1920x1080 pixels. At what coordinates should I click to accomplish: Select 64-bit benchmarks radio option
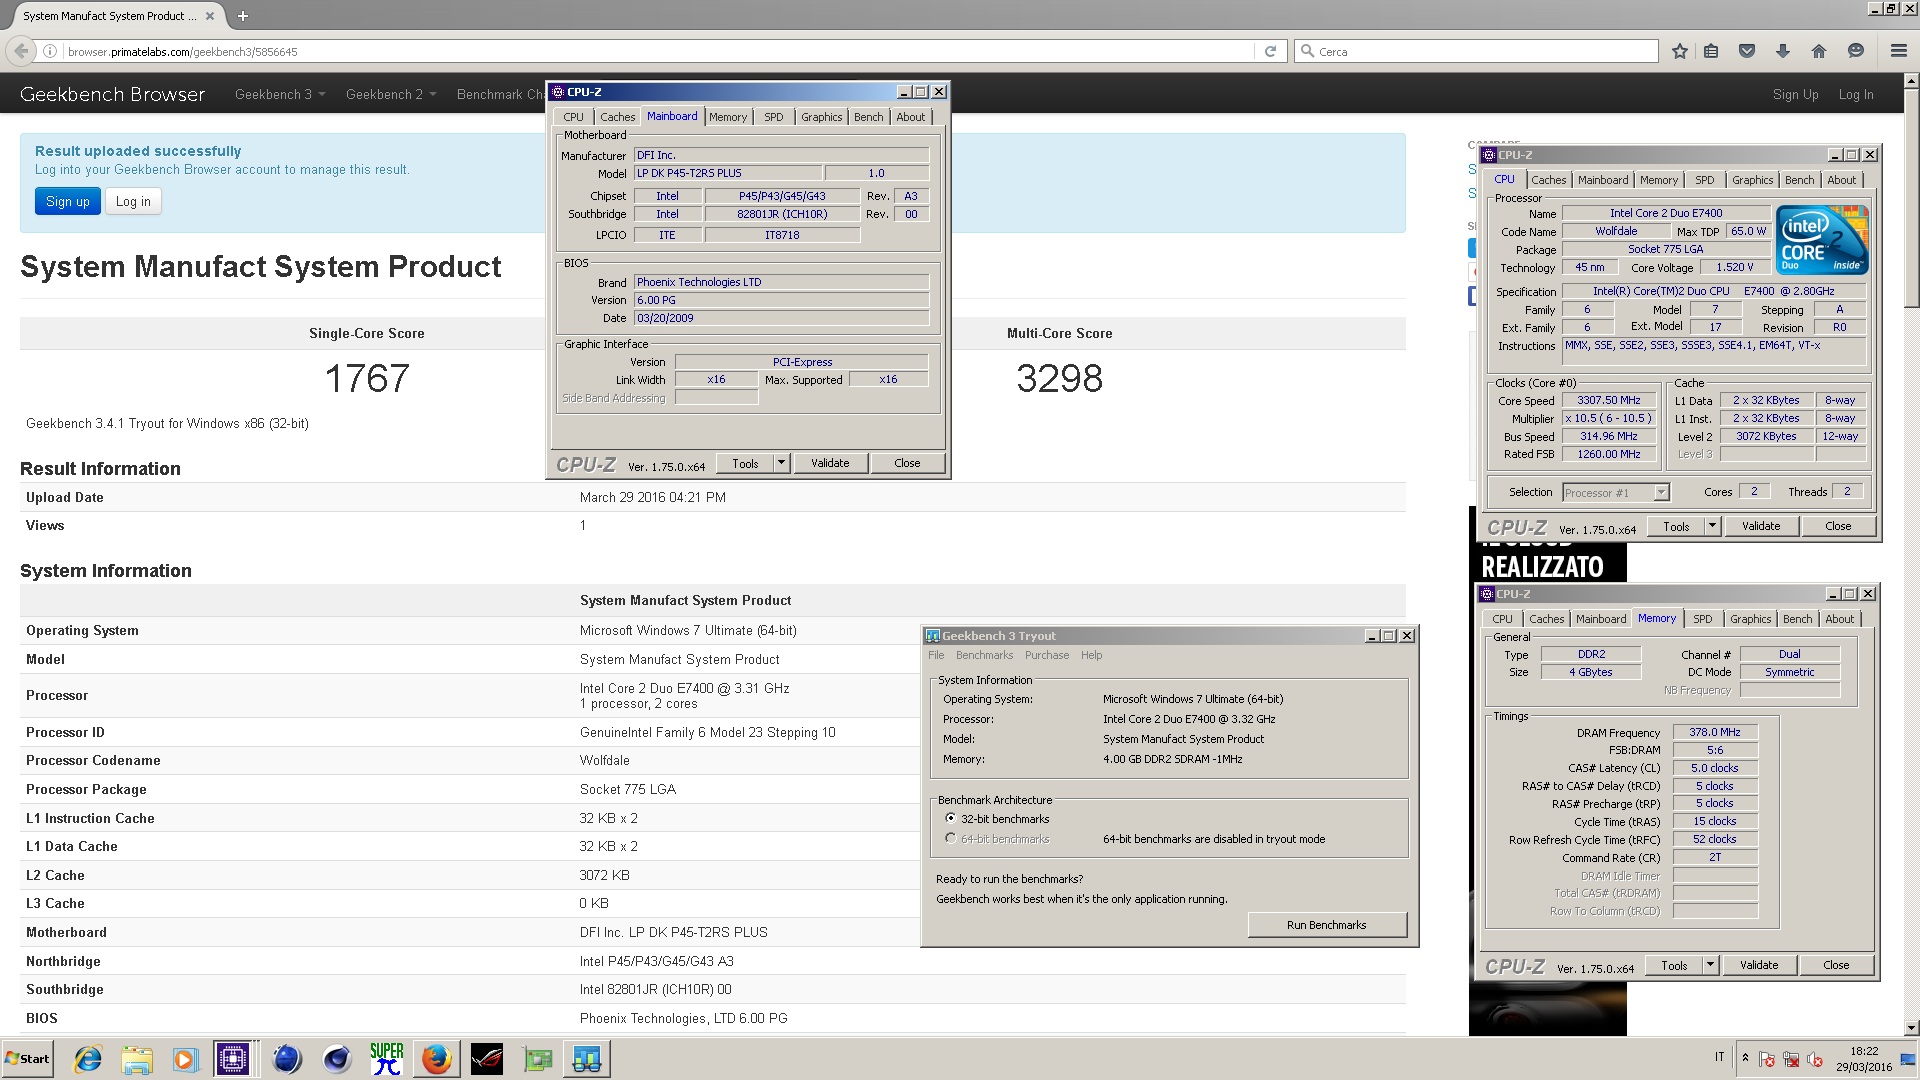[950, 838]
